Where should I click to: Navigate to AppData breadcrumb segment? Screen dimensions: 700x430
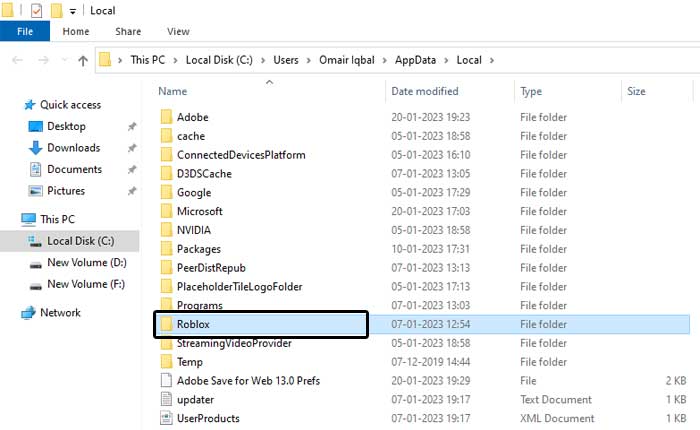[415, 60]
